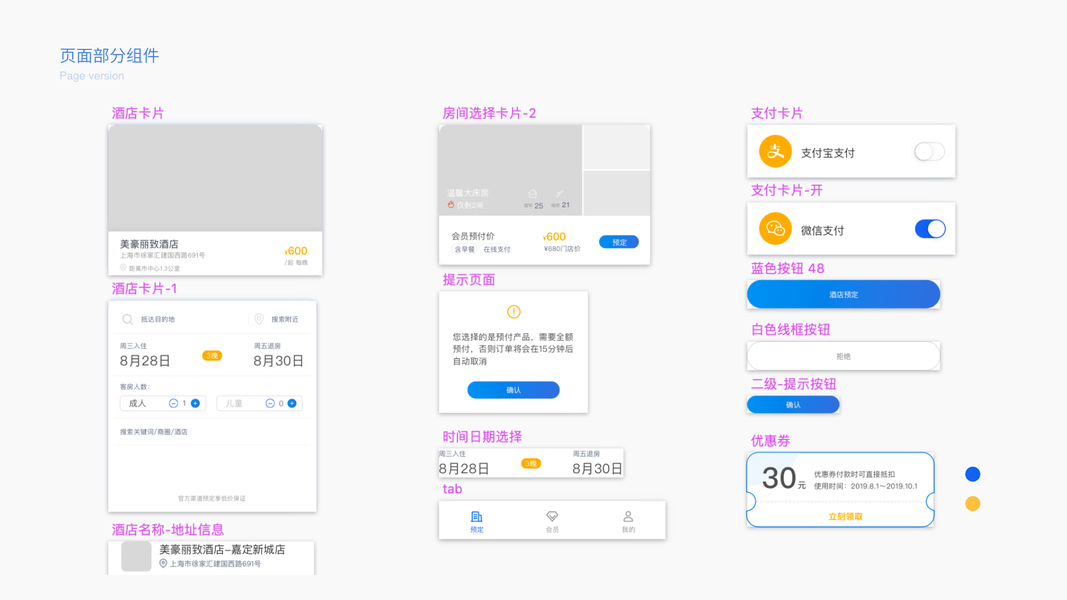Select the 我的 profile icon in the tab bar
1067x600 pixels.
[x=628, y=516]
